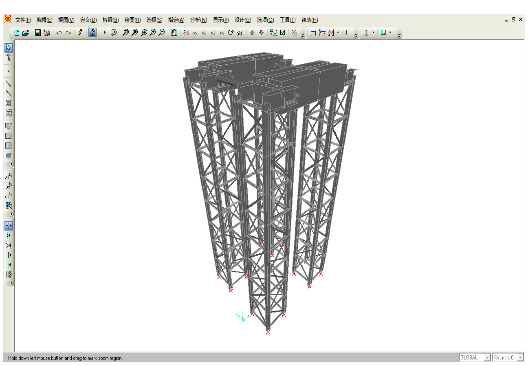Open an existing file with folder icon

26,33
